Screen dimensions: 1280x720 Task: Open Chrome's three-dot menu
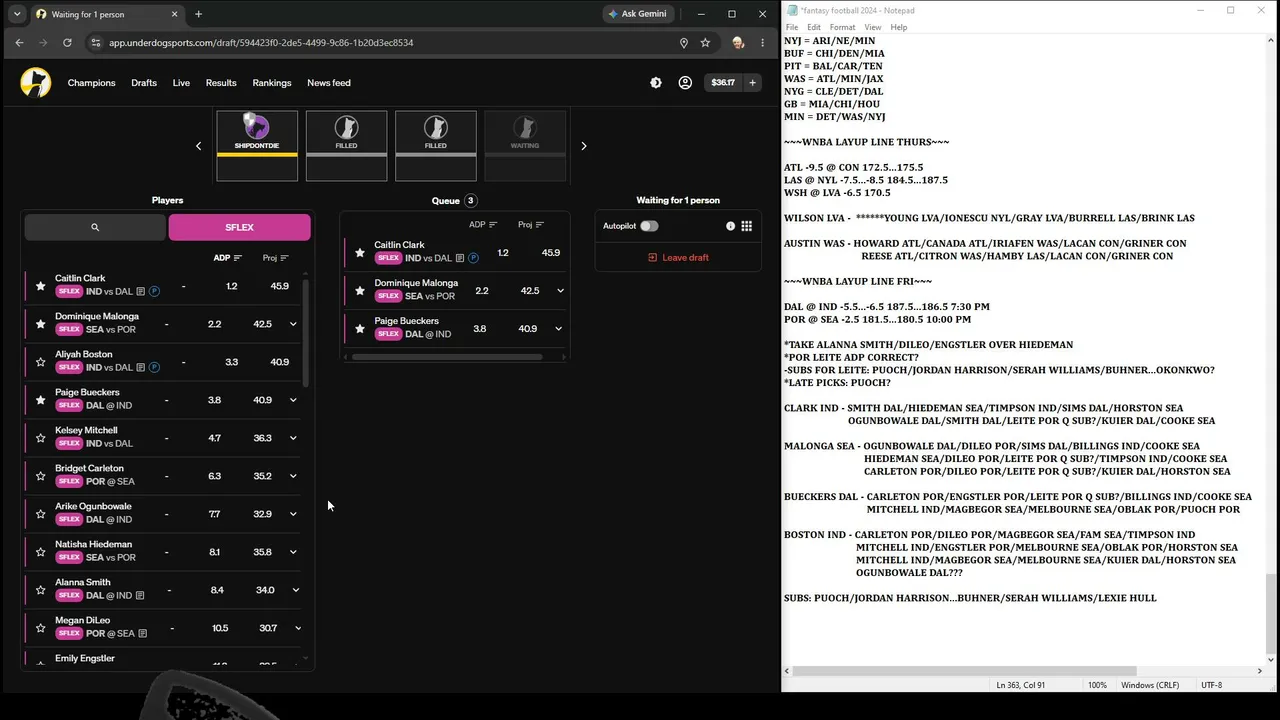[762, 43]
